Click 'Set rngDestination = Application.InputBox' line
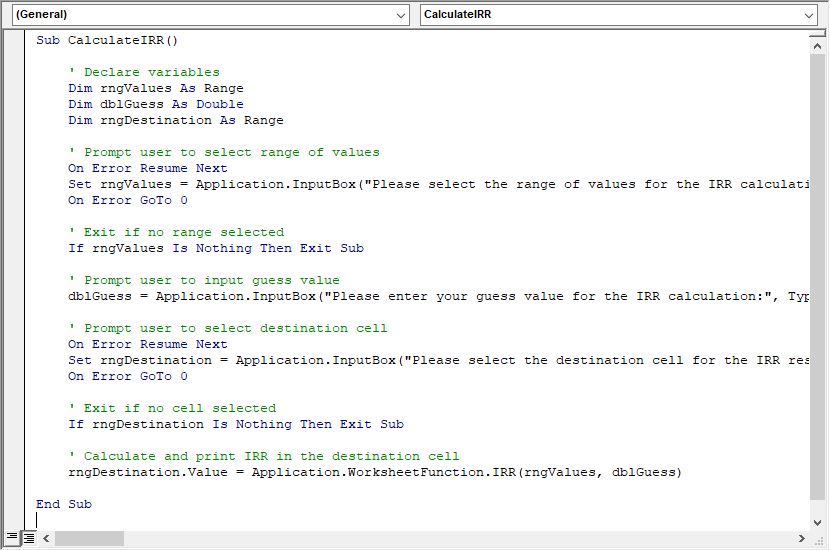Image resolution: width=830 pixels, height=550 pixels. click(438, 360)
